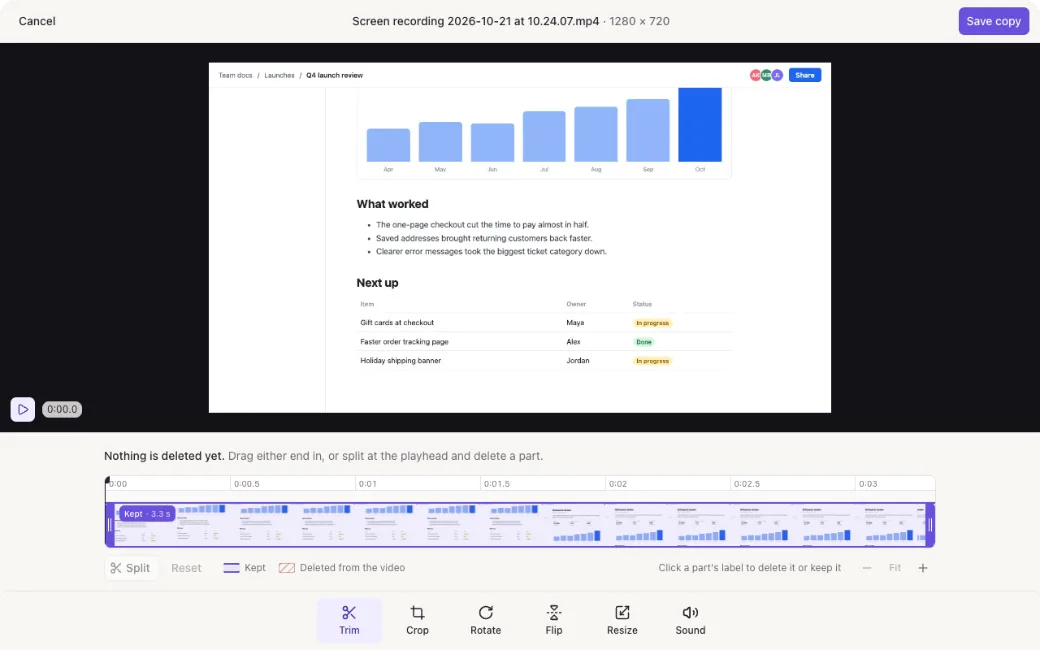Click the 0:00.5 ruler mark
This screenshot has width=1040, height=650.
[246, 484]
